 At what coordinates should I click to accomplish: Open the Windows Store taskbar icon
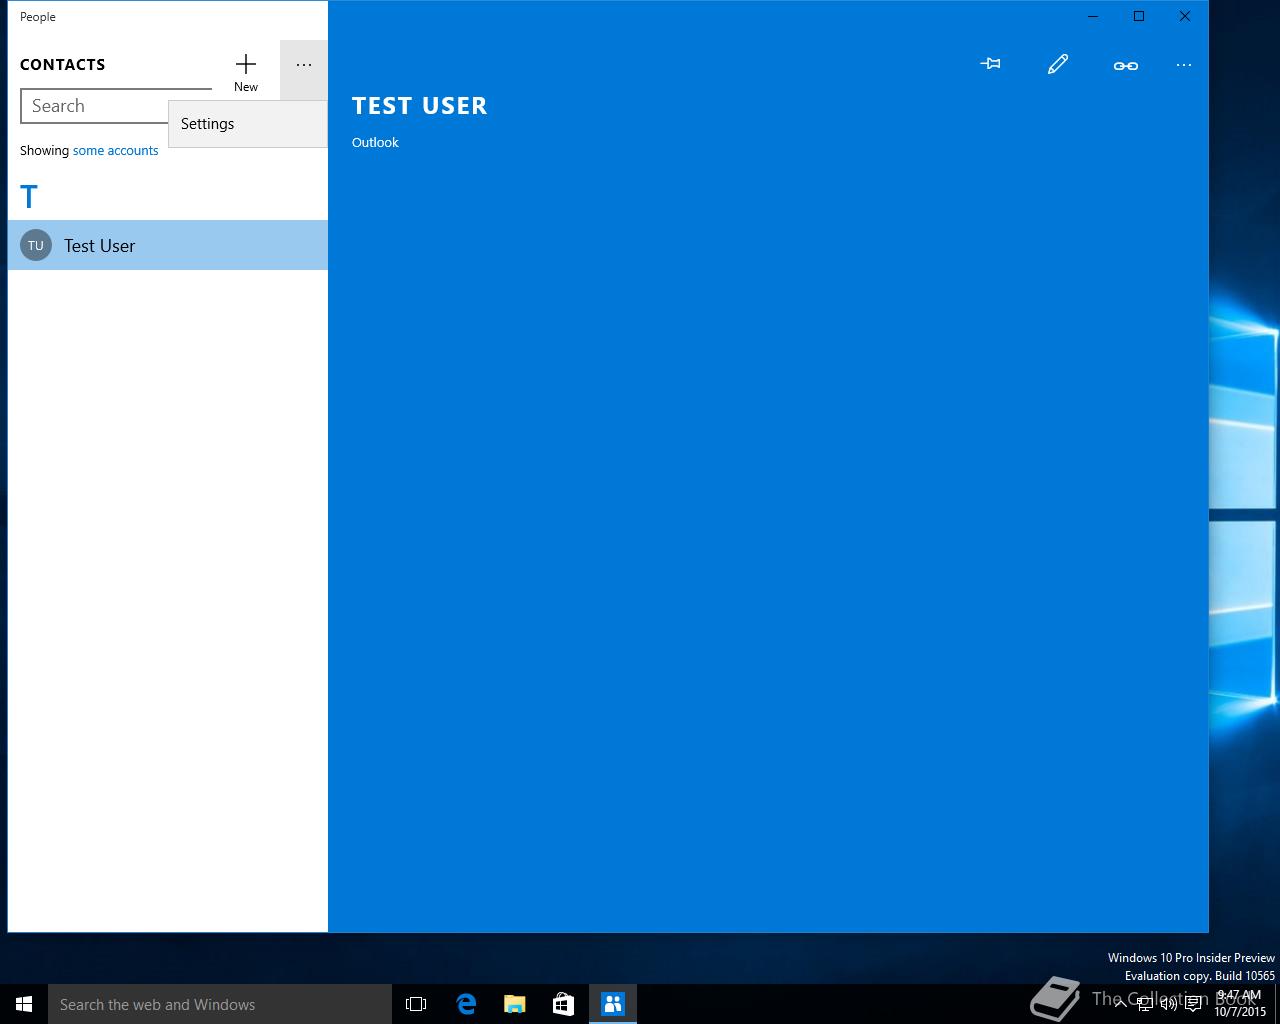[x=564, y=1004]
